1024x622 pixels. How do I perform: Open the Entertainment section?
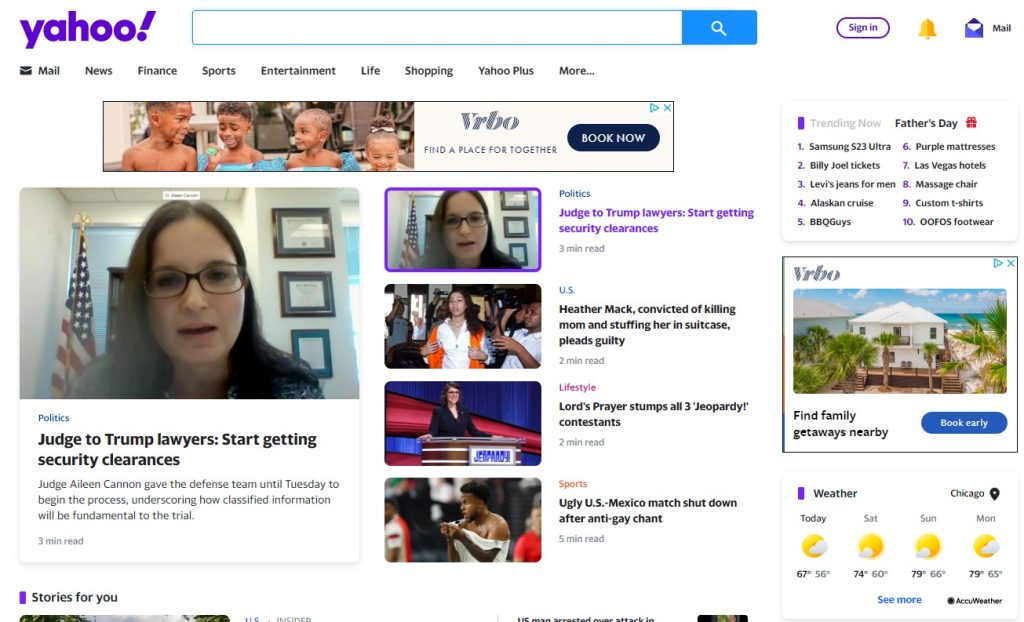pos(297,70)
